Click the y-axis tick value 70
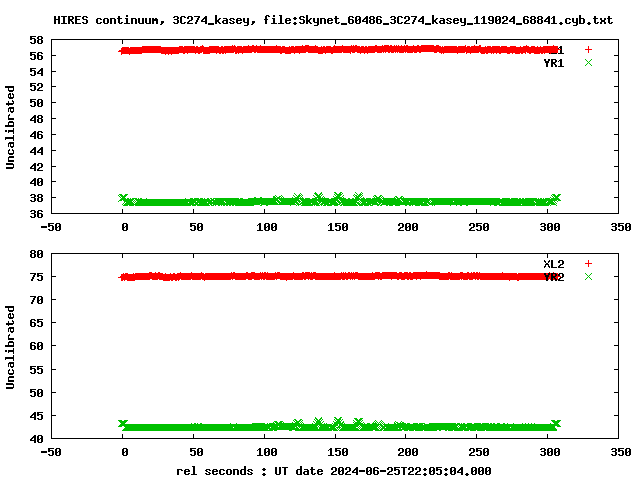The image size is (640, 480). (x=36, y=300)
